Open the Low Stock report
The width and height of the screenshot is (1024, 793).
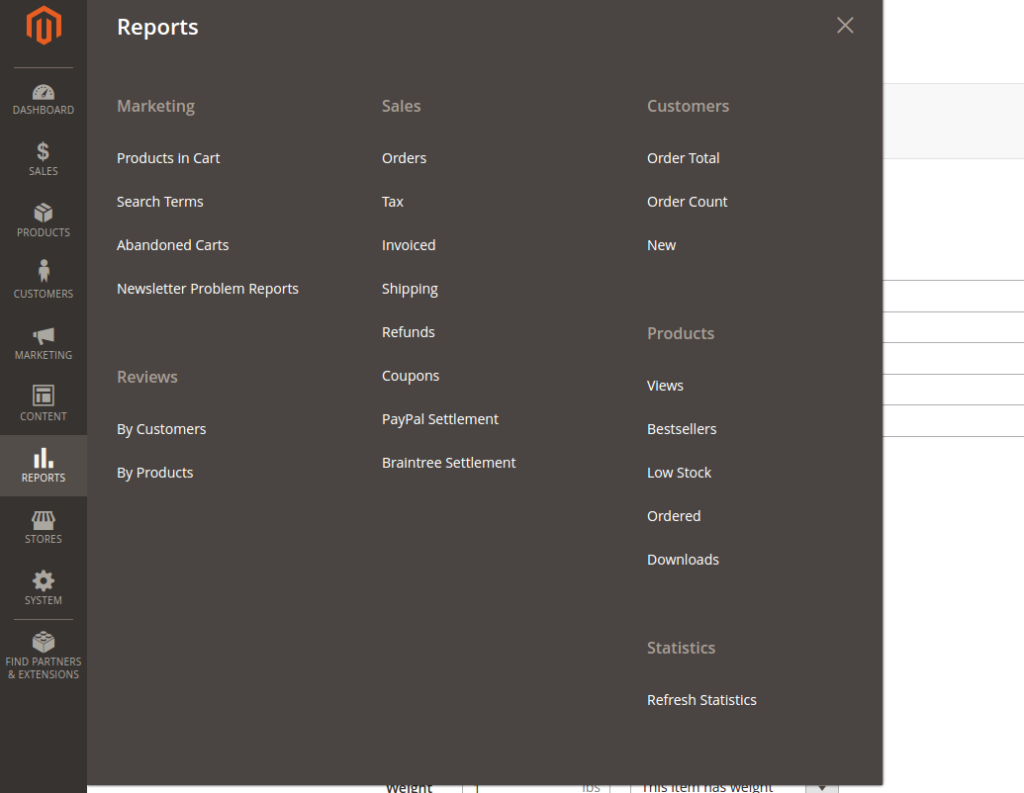(679, 473)
